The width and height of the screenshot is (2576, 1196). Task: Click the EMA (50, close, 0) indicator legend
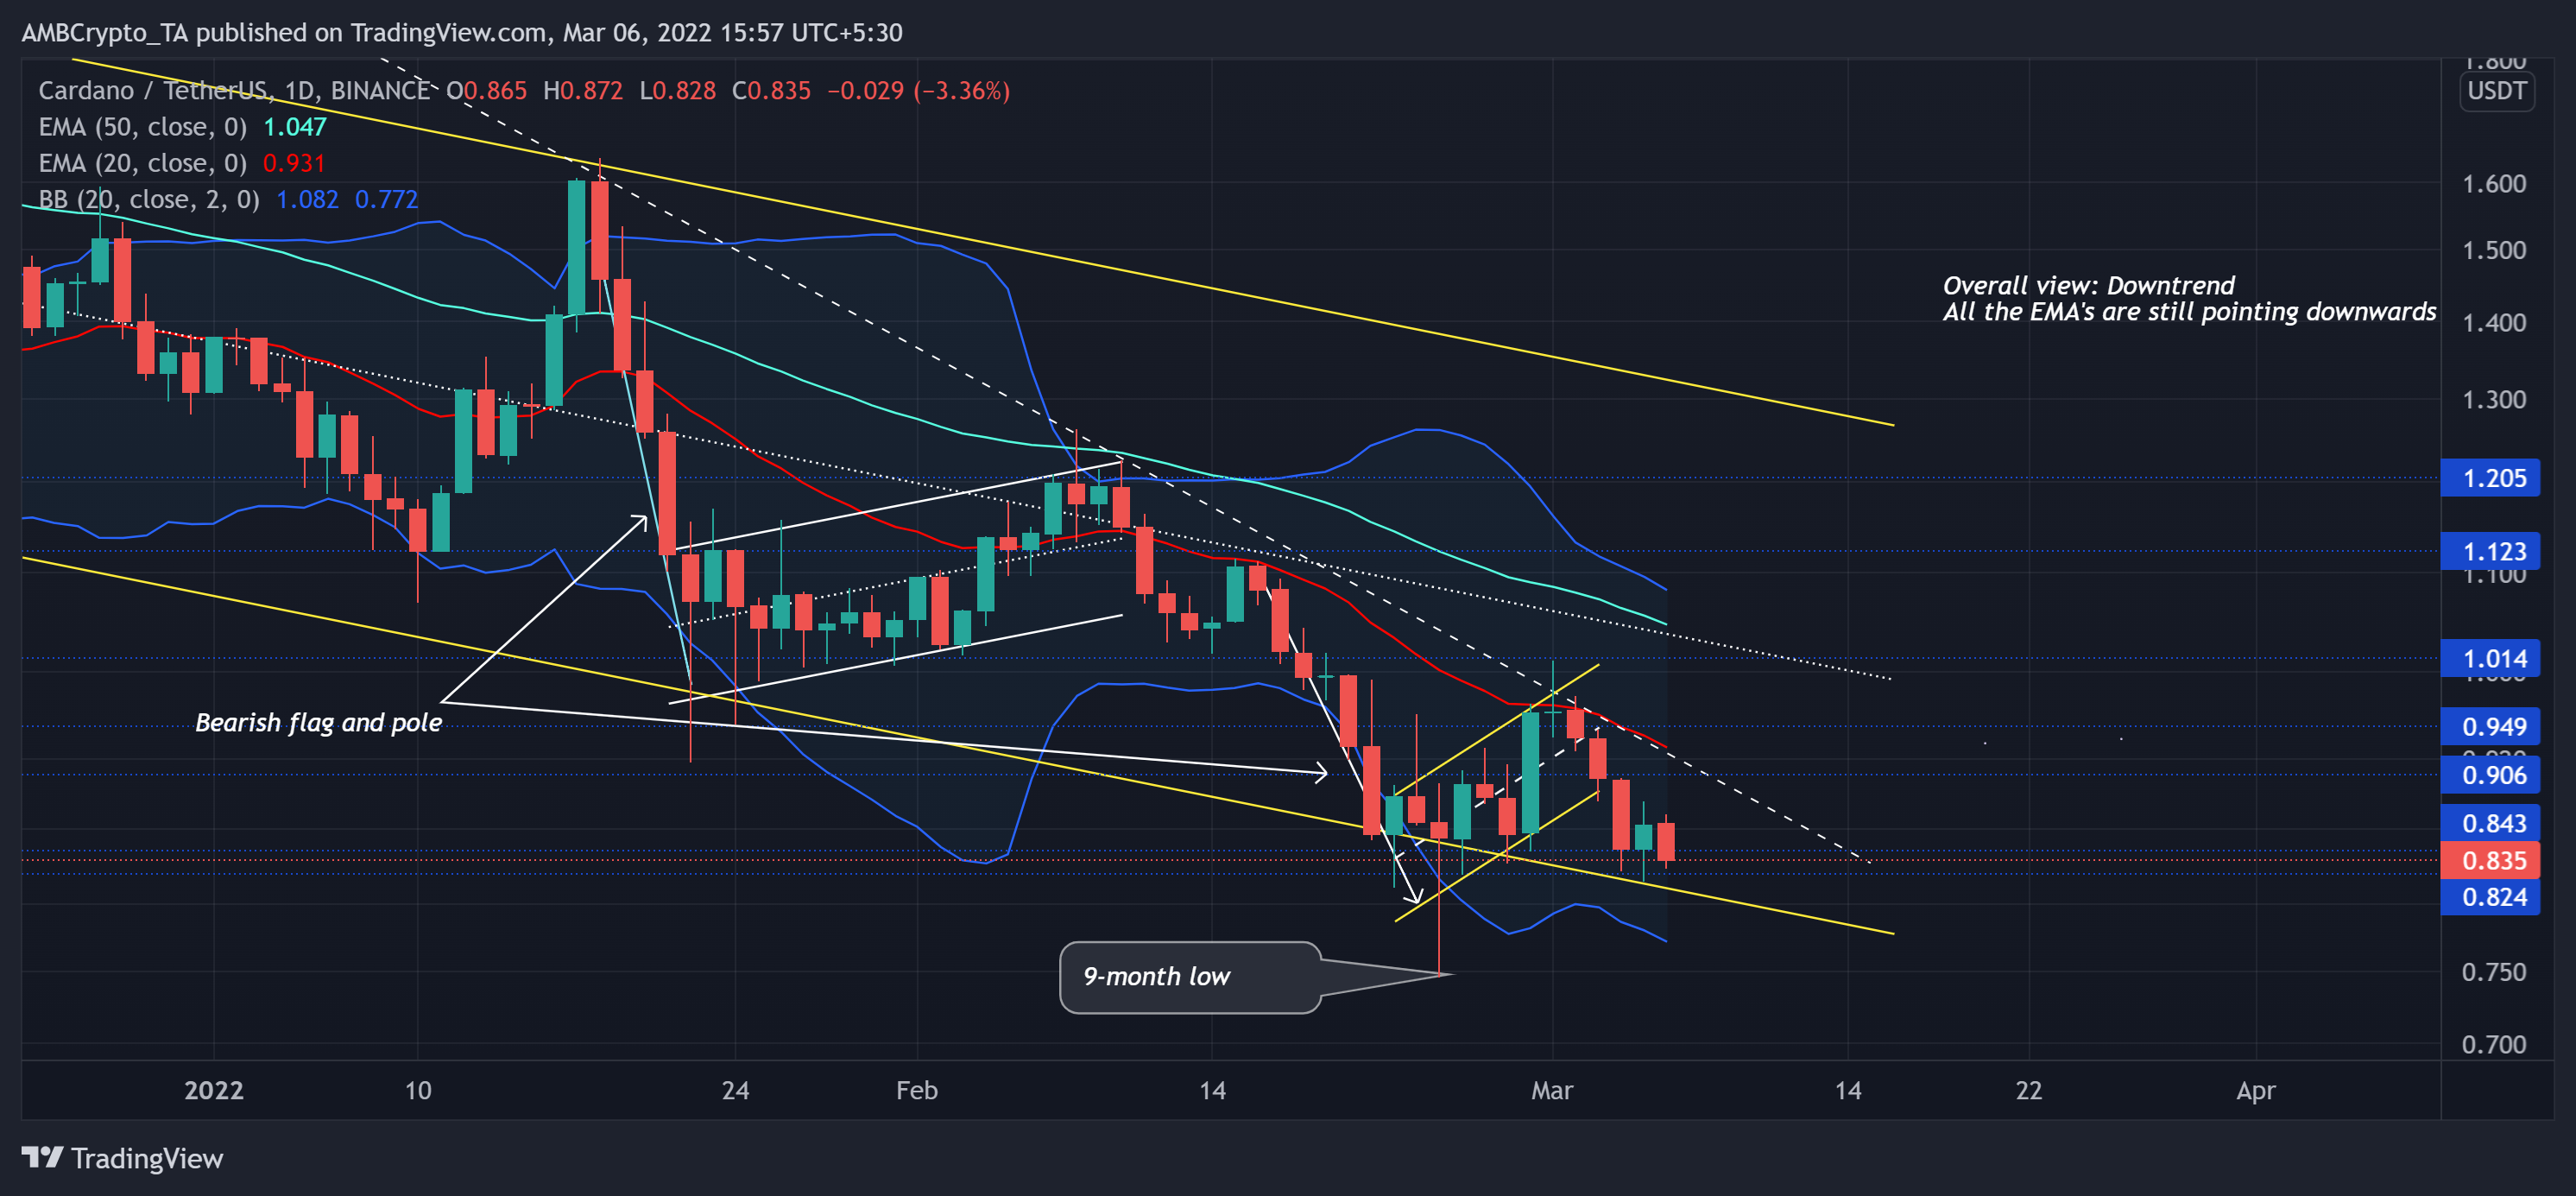tap(143, 127)
